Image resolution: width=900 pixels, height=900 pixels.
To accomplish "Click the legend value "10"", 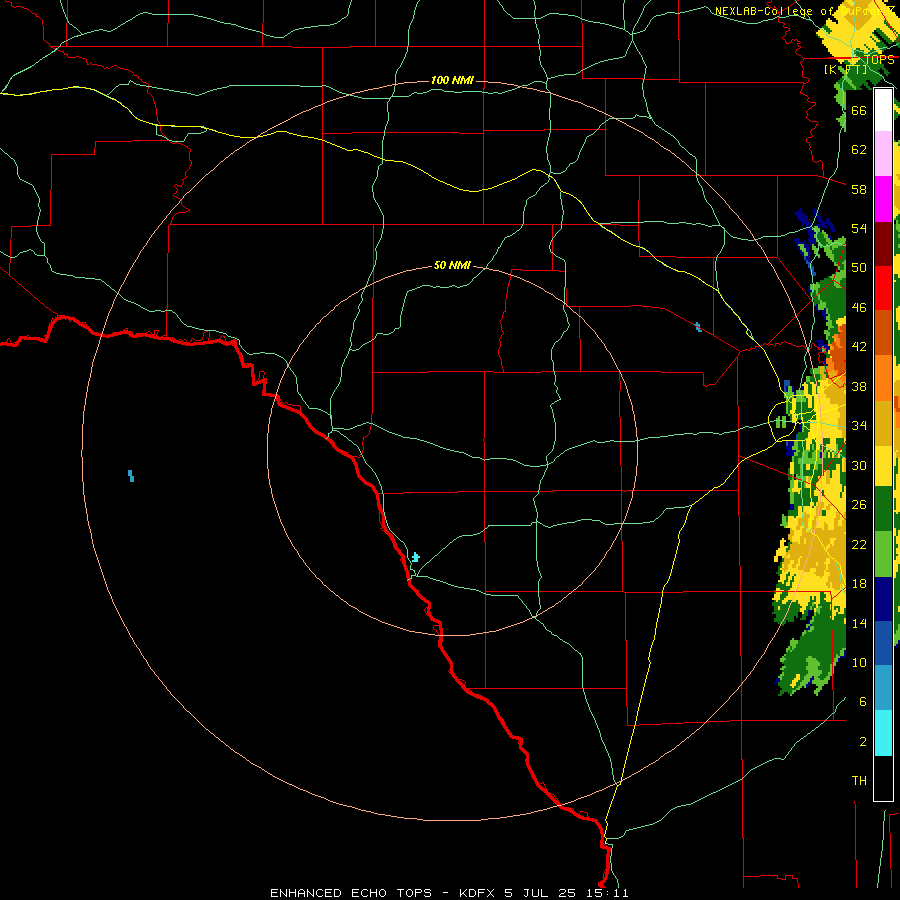I will coord(859,662).
